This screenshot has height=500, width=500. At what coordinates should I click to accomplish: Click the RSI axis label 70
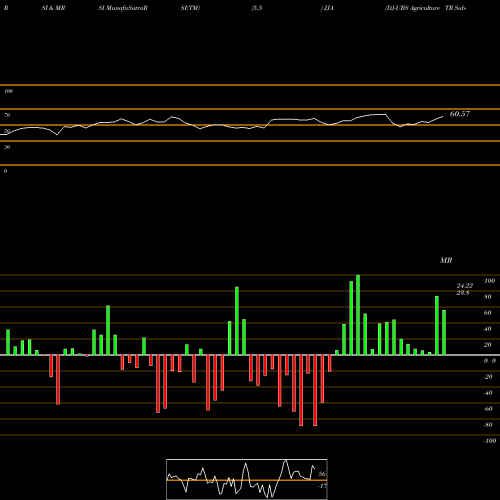click(x=7, y=115)
